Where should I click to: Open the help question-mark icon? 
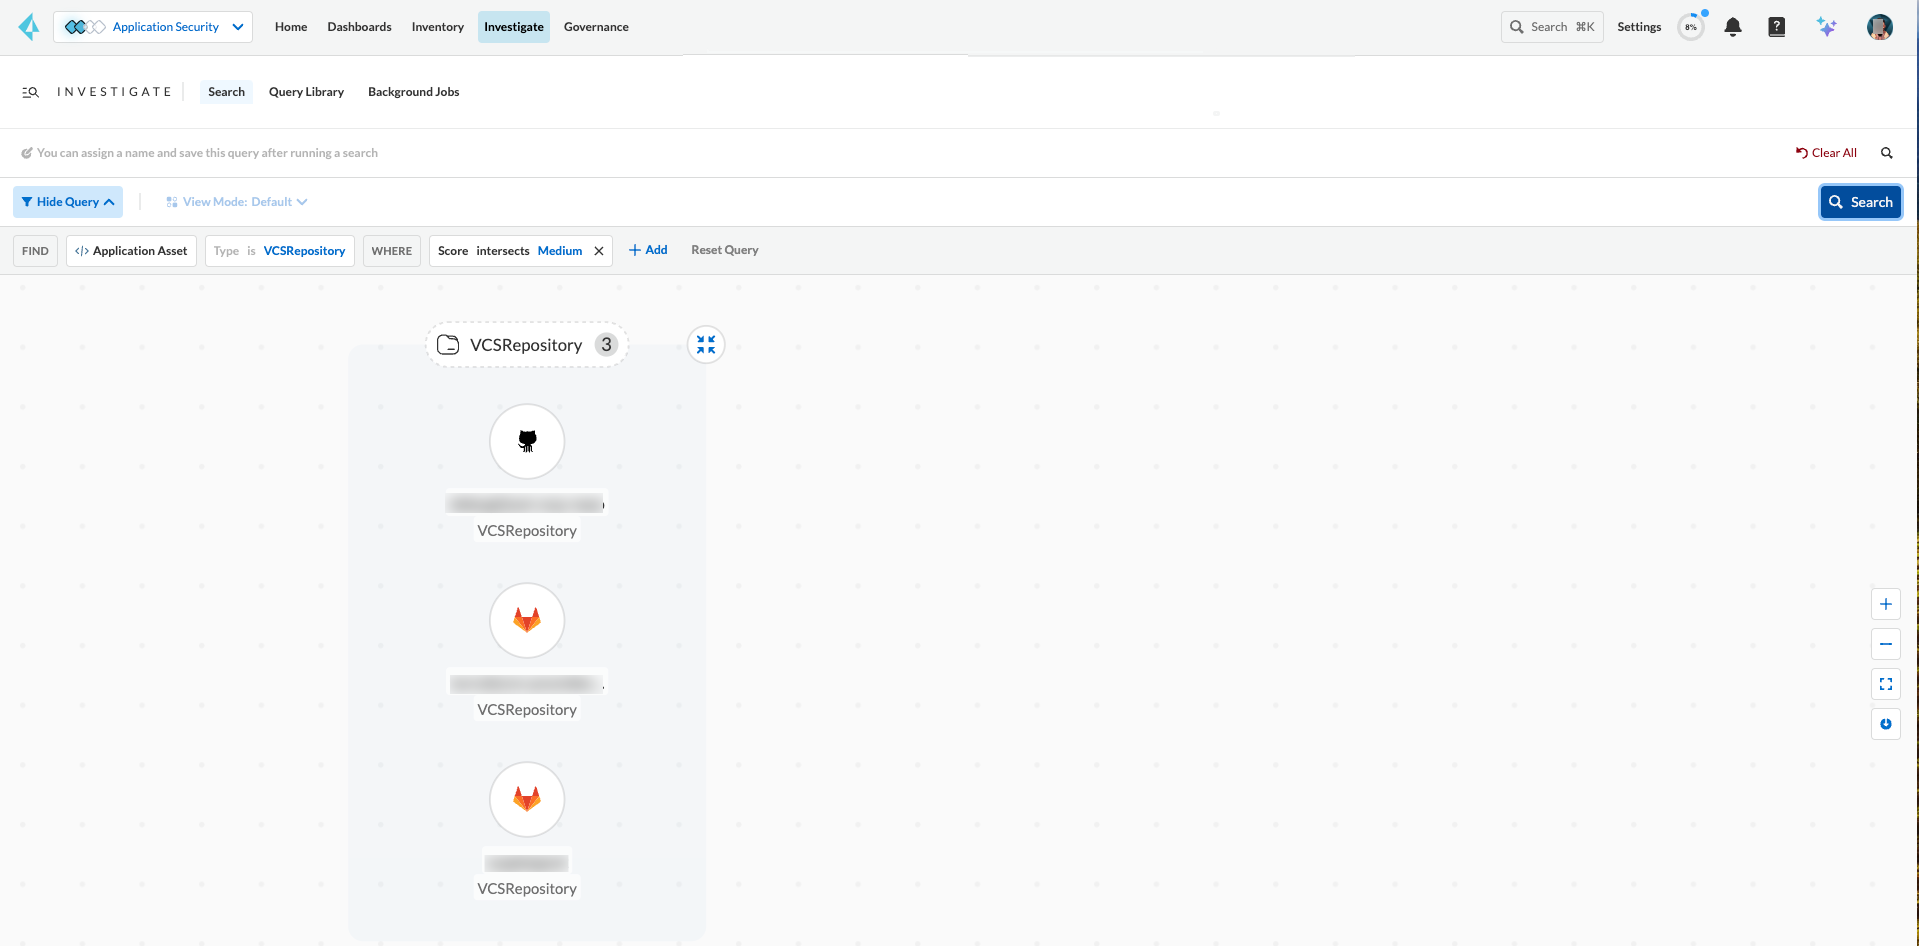tap(1777, 27)
